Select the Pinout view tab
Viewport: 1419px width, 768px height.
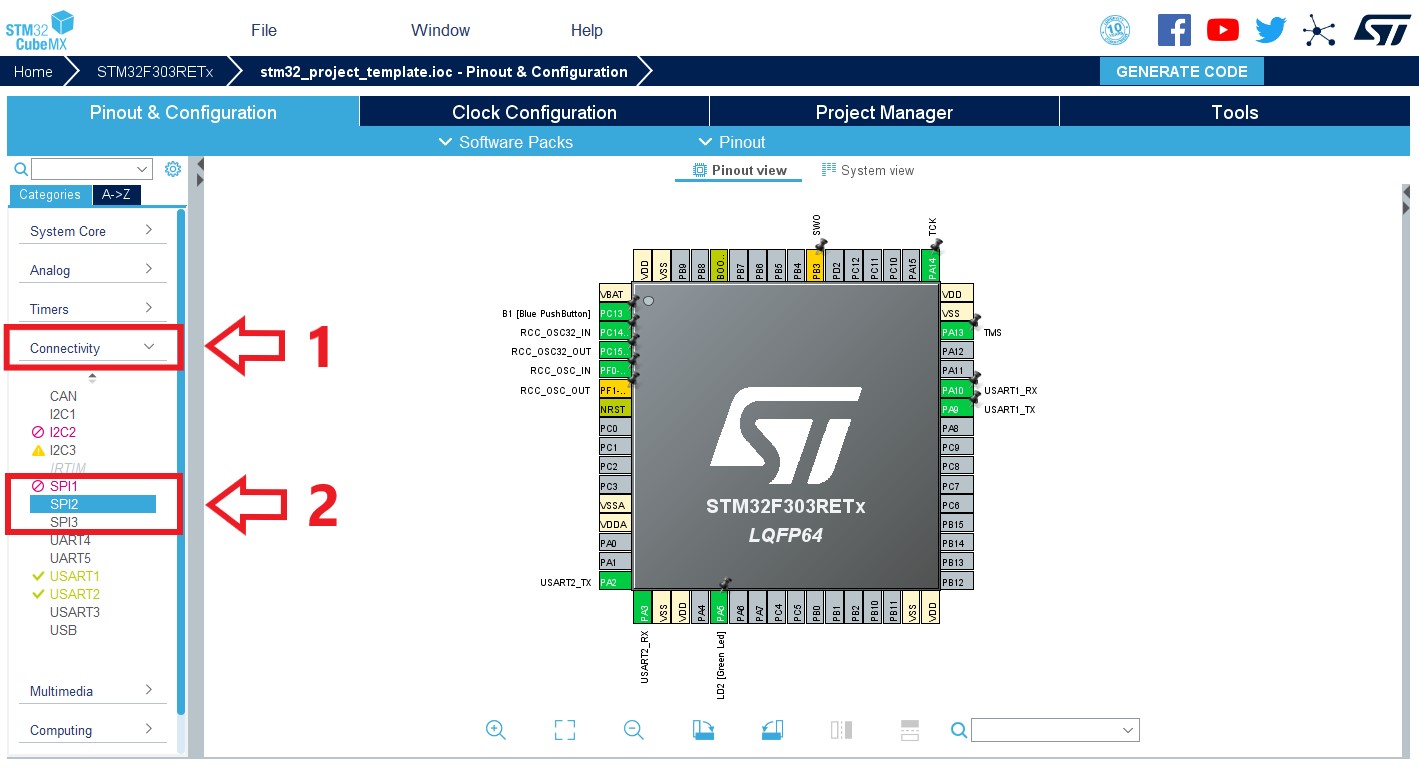[740, 170]
